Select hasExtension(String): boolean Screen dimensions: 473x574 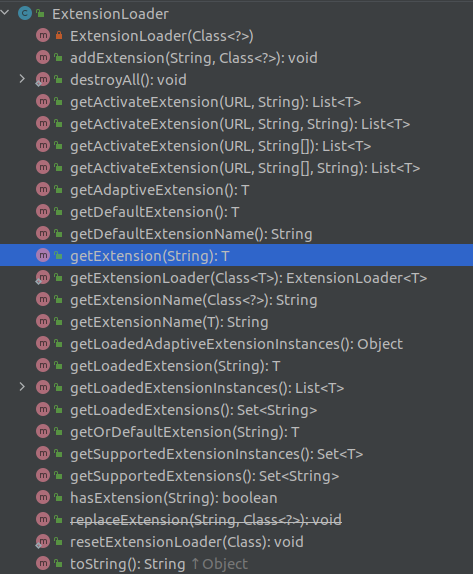pos(174,498)
